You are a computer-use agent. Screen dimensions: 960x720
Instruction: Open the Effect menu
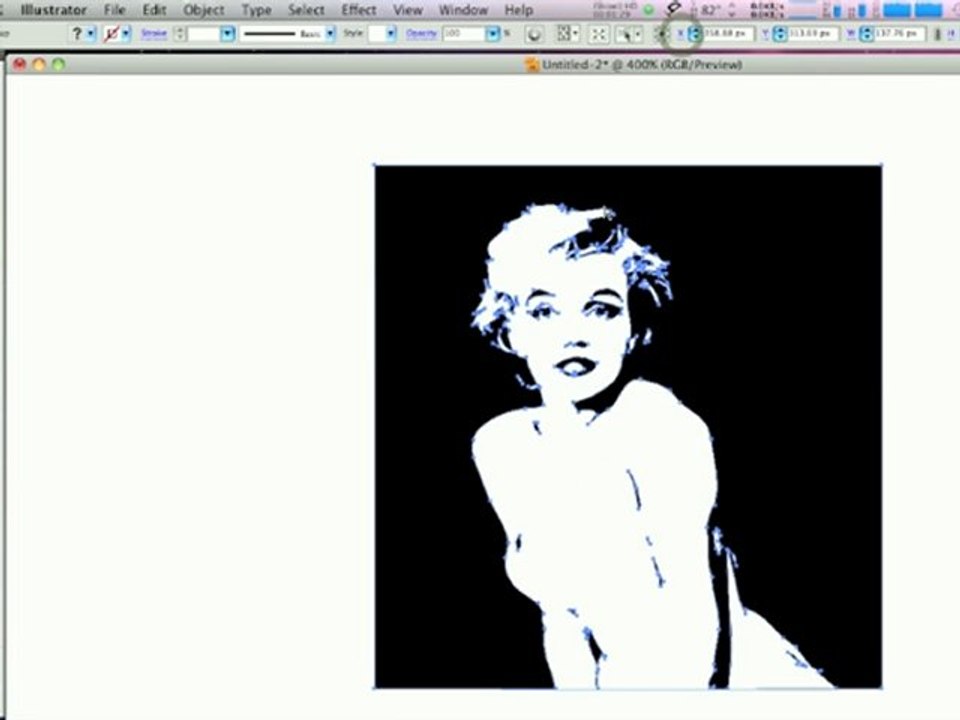click(359, 10)
